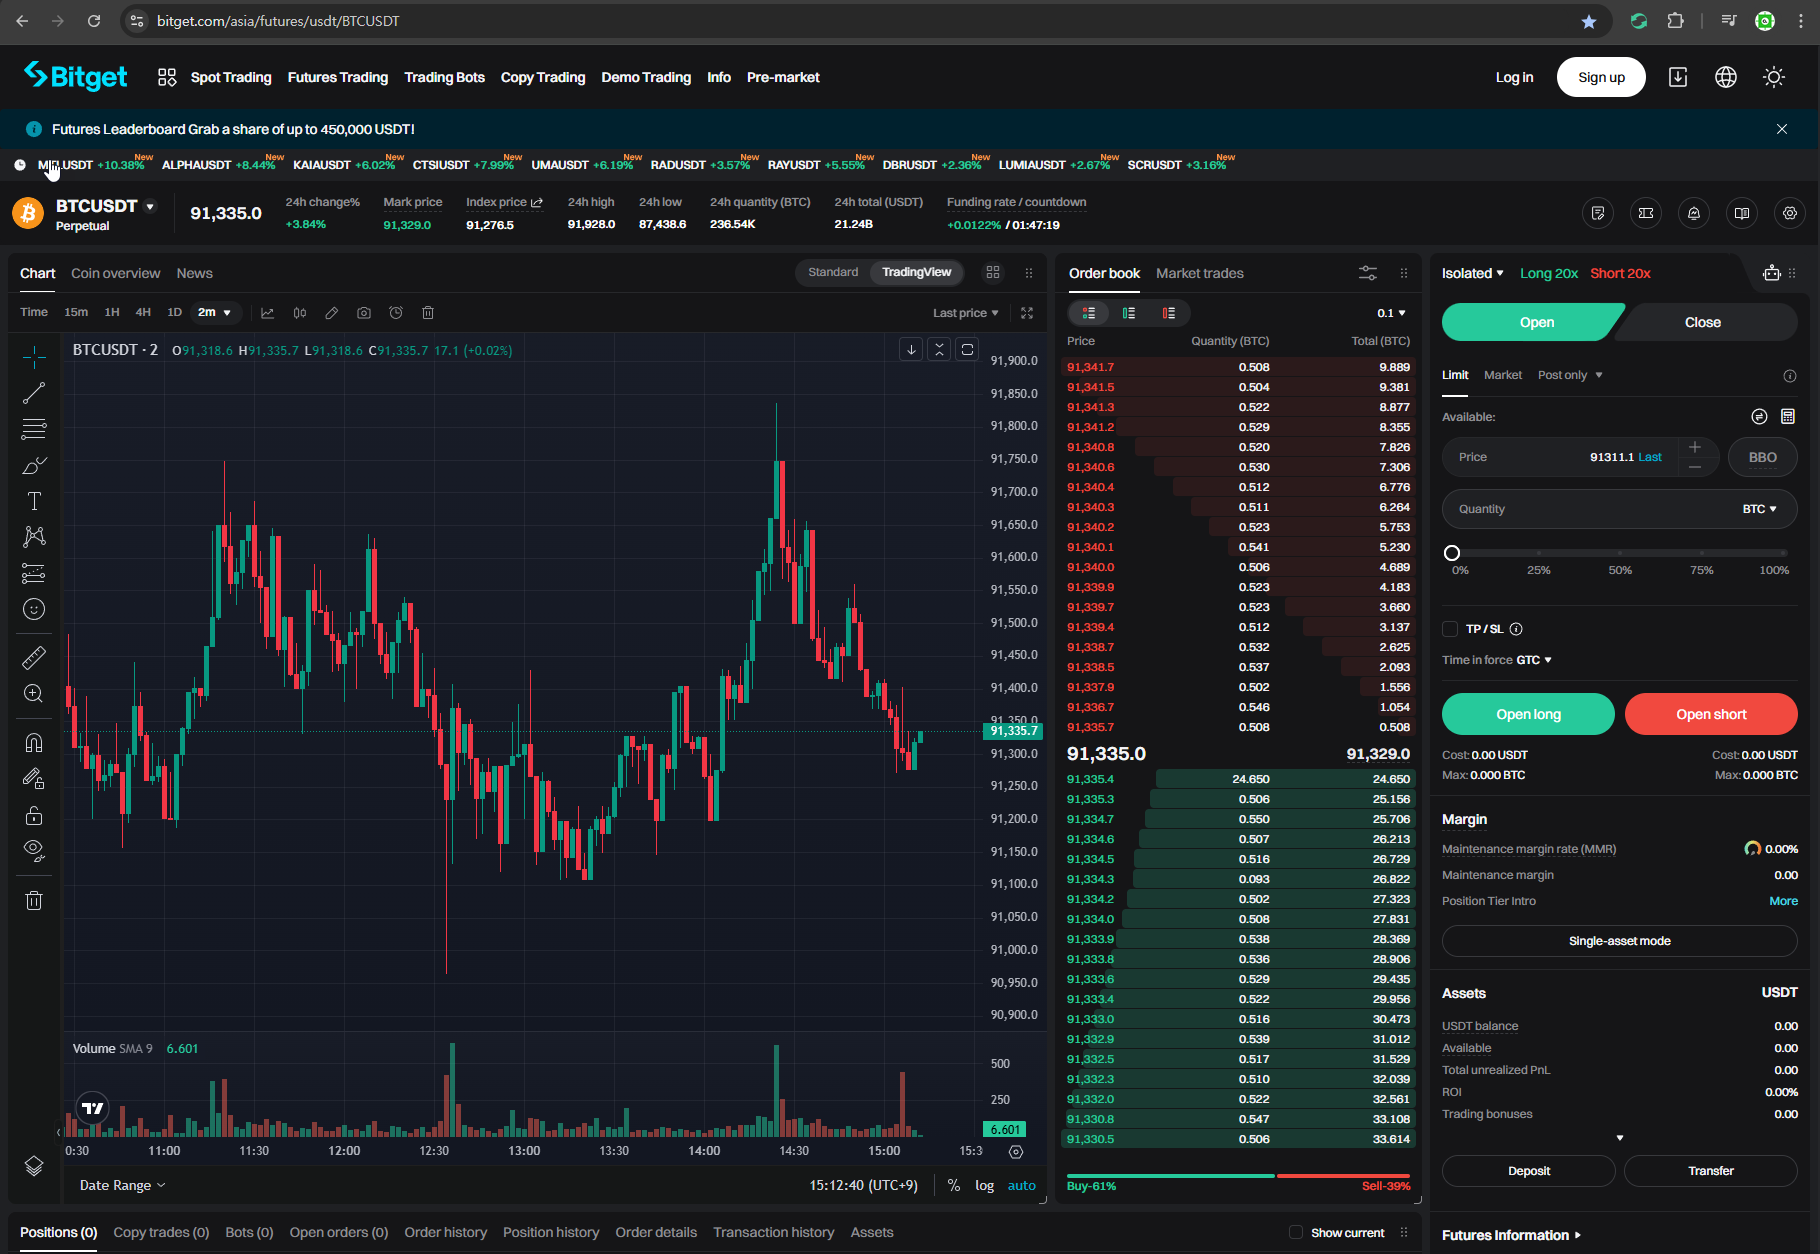Viewport: 1820px width, 1254px height.
Task: Open chart indicators button
Action: pos(268,313)
